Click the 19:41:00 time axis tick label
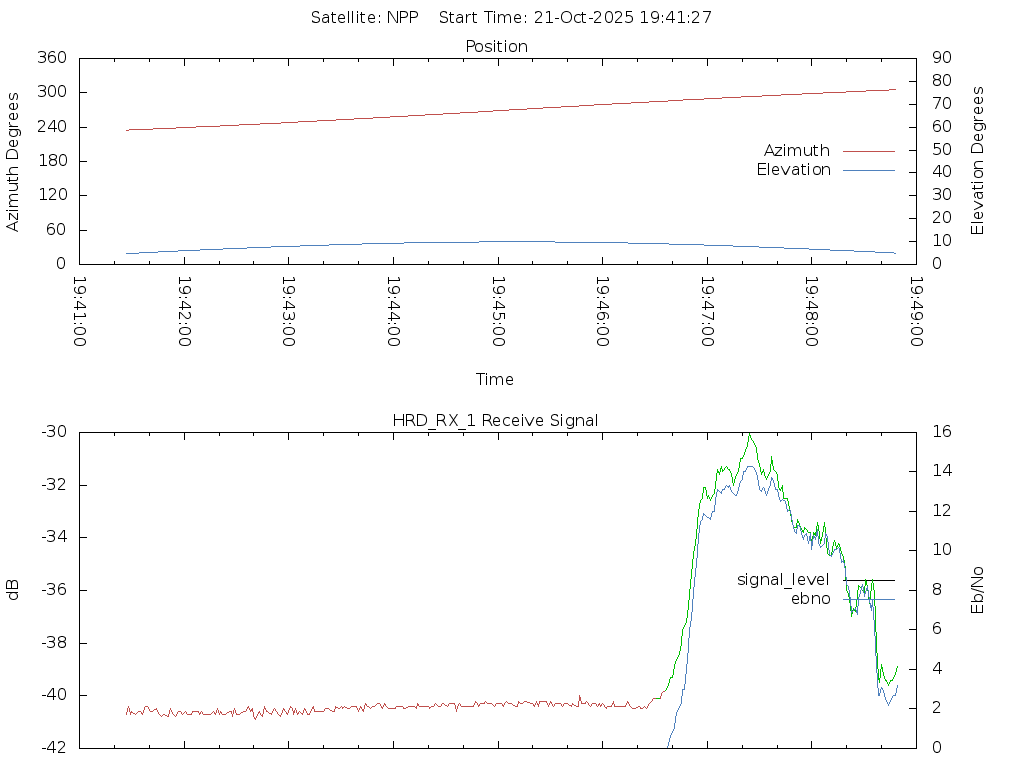 pos(80,312)
